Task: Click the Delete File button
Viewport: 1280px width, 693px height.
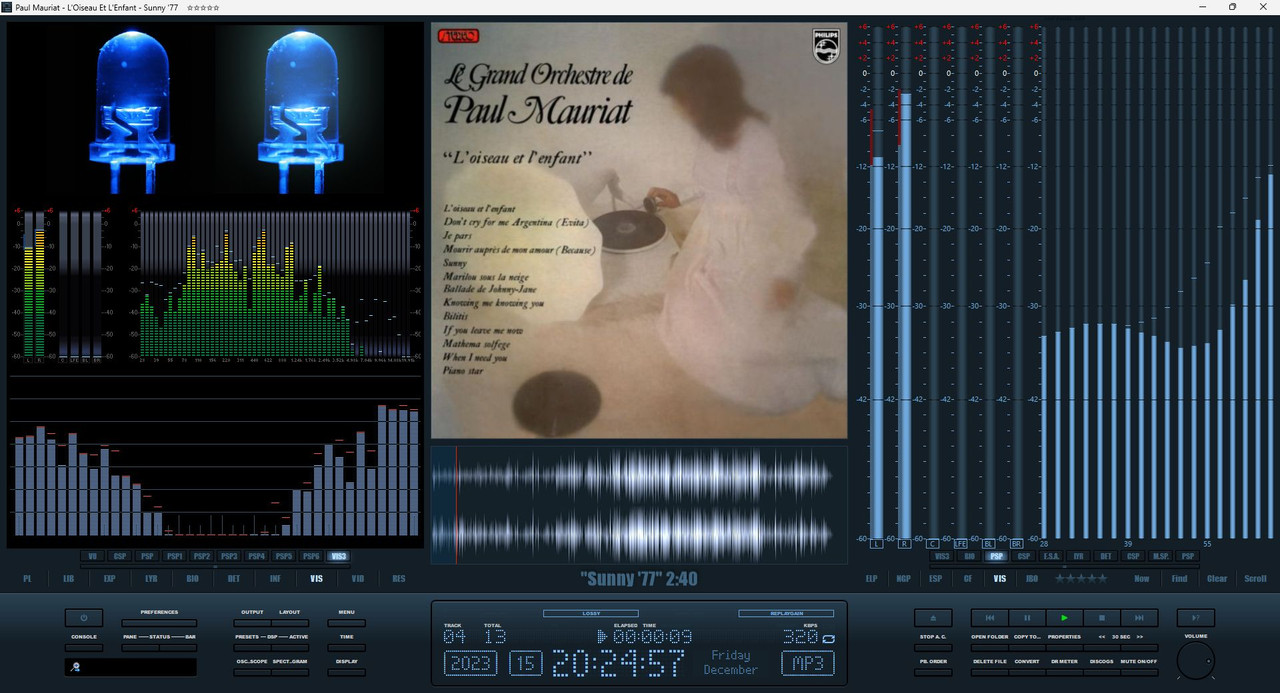Action: pyautogui.click(x=990, y=672)
